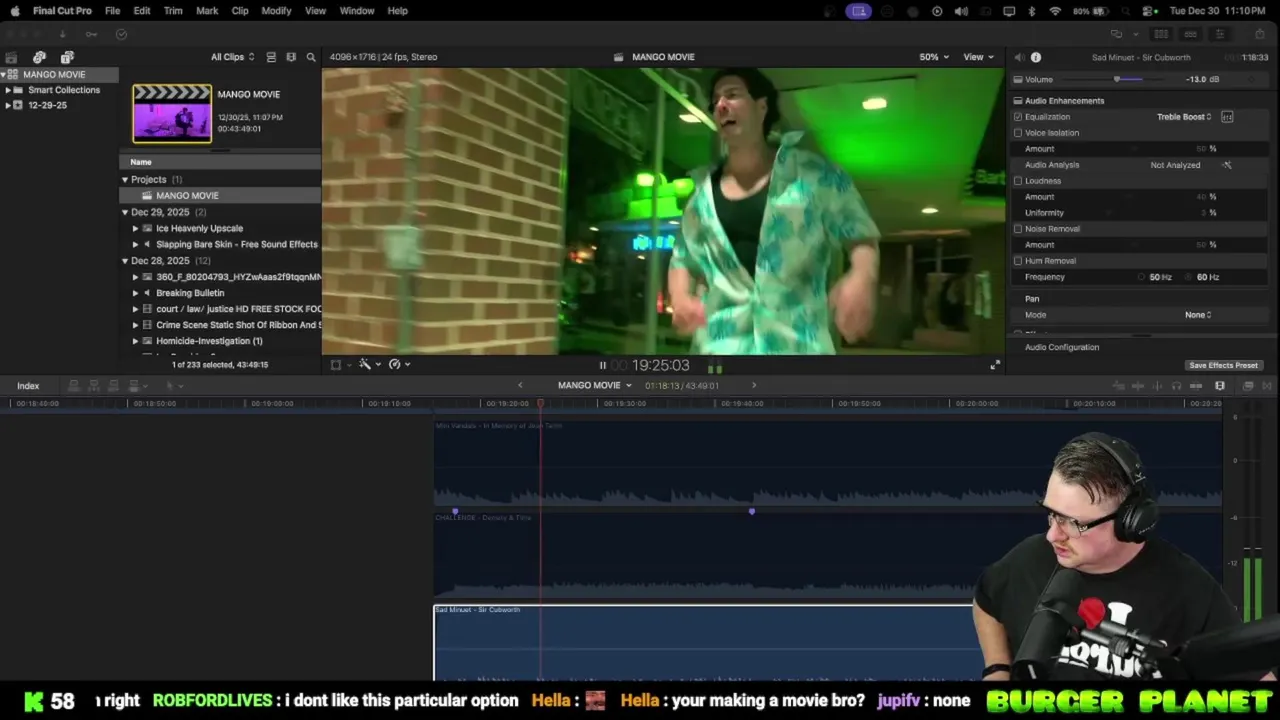Screen dimensions: 1280x720
Task: Click the audio analysis magic wand
Action: (x=1227, y=165)
